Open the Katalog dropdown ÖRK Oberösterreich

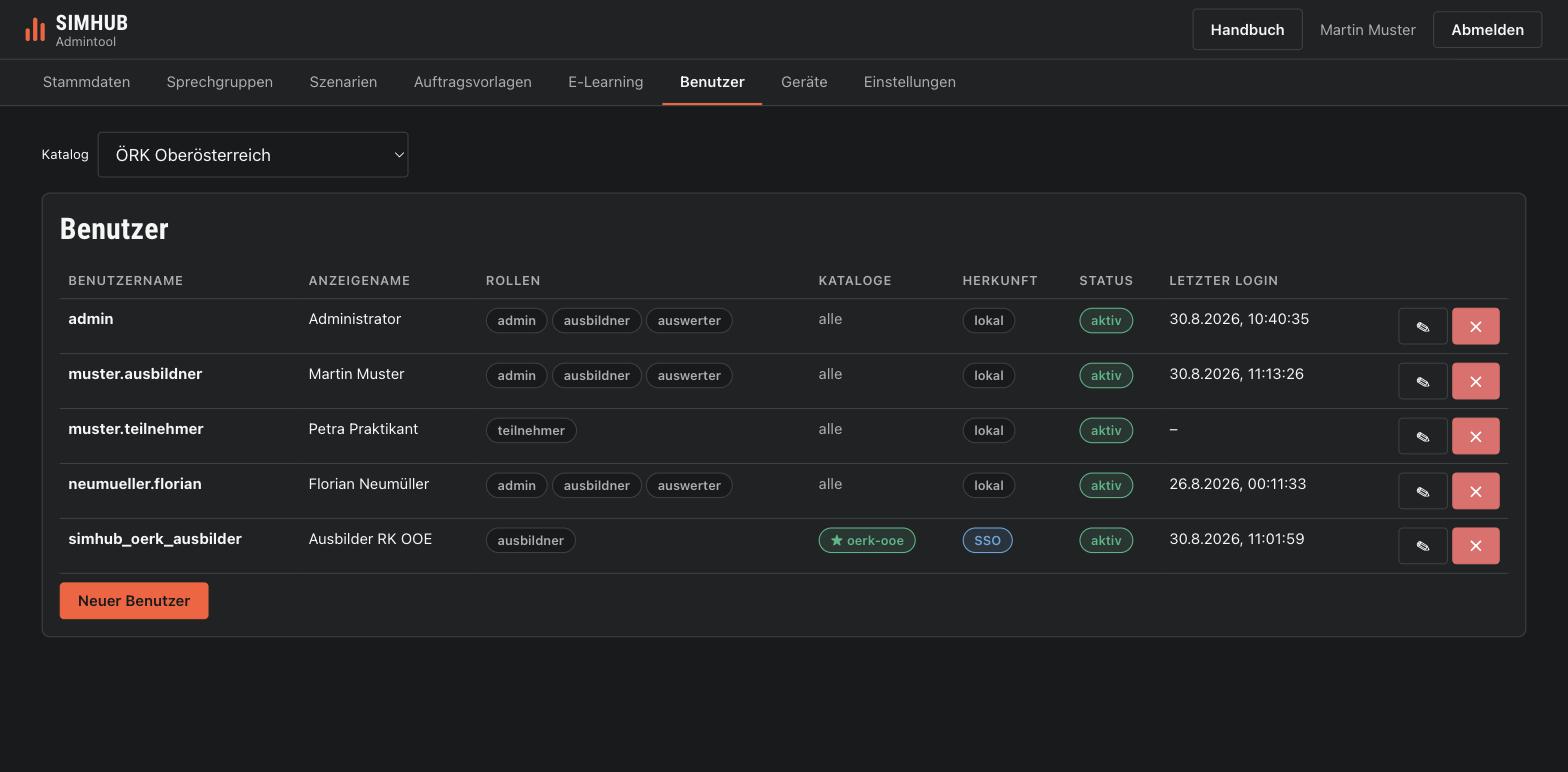[253, 155]
